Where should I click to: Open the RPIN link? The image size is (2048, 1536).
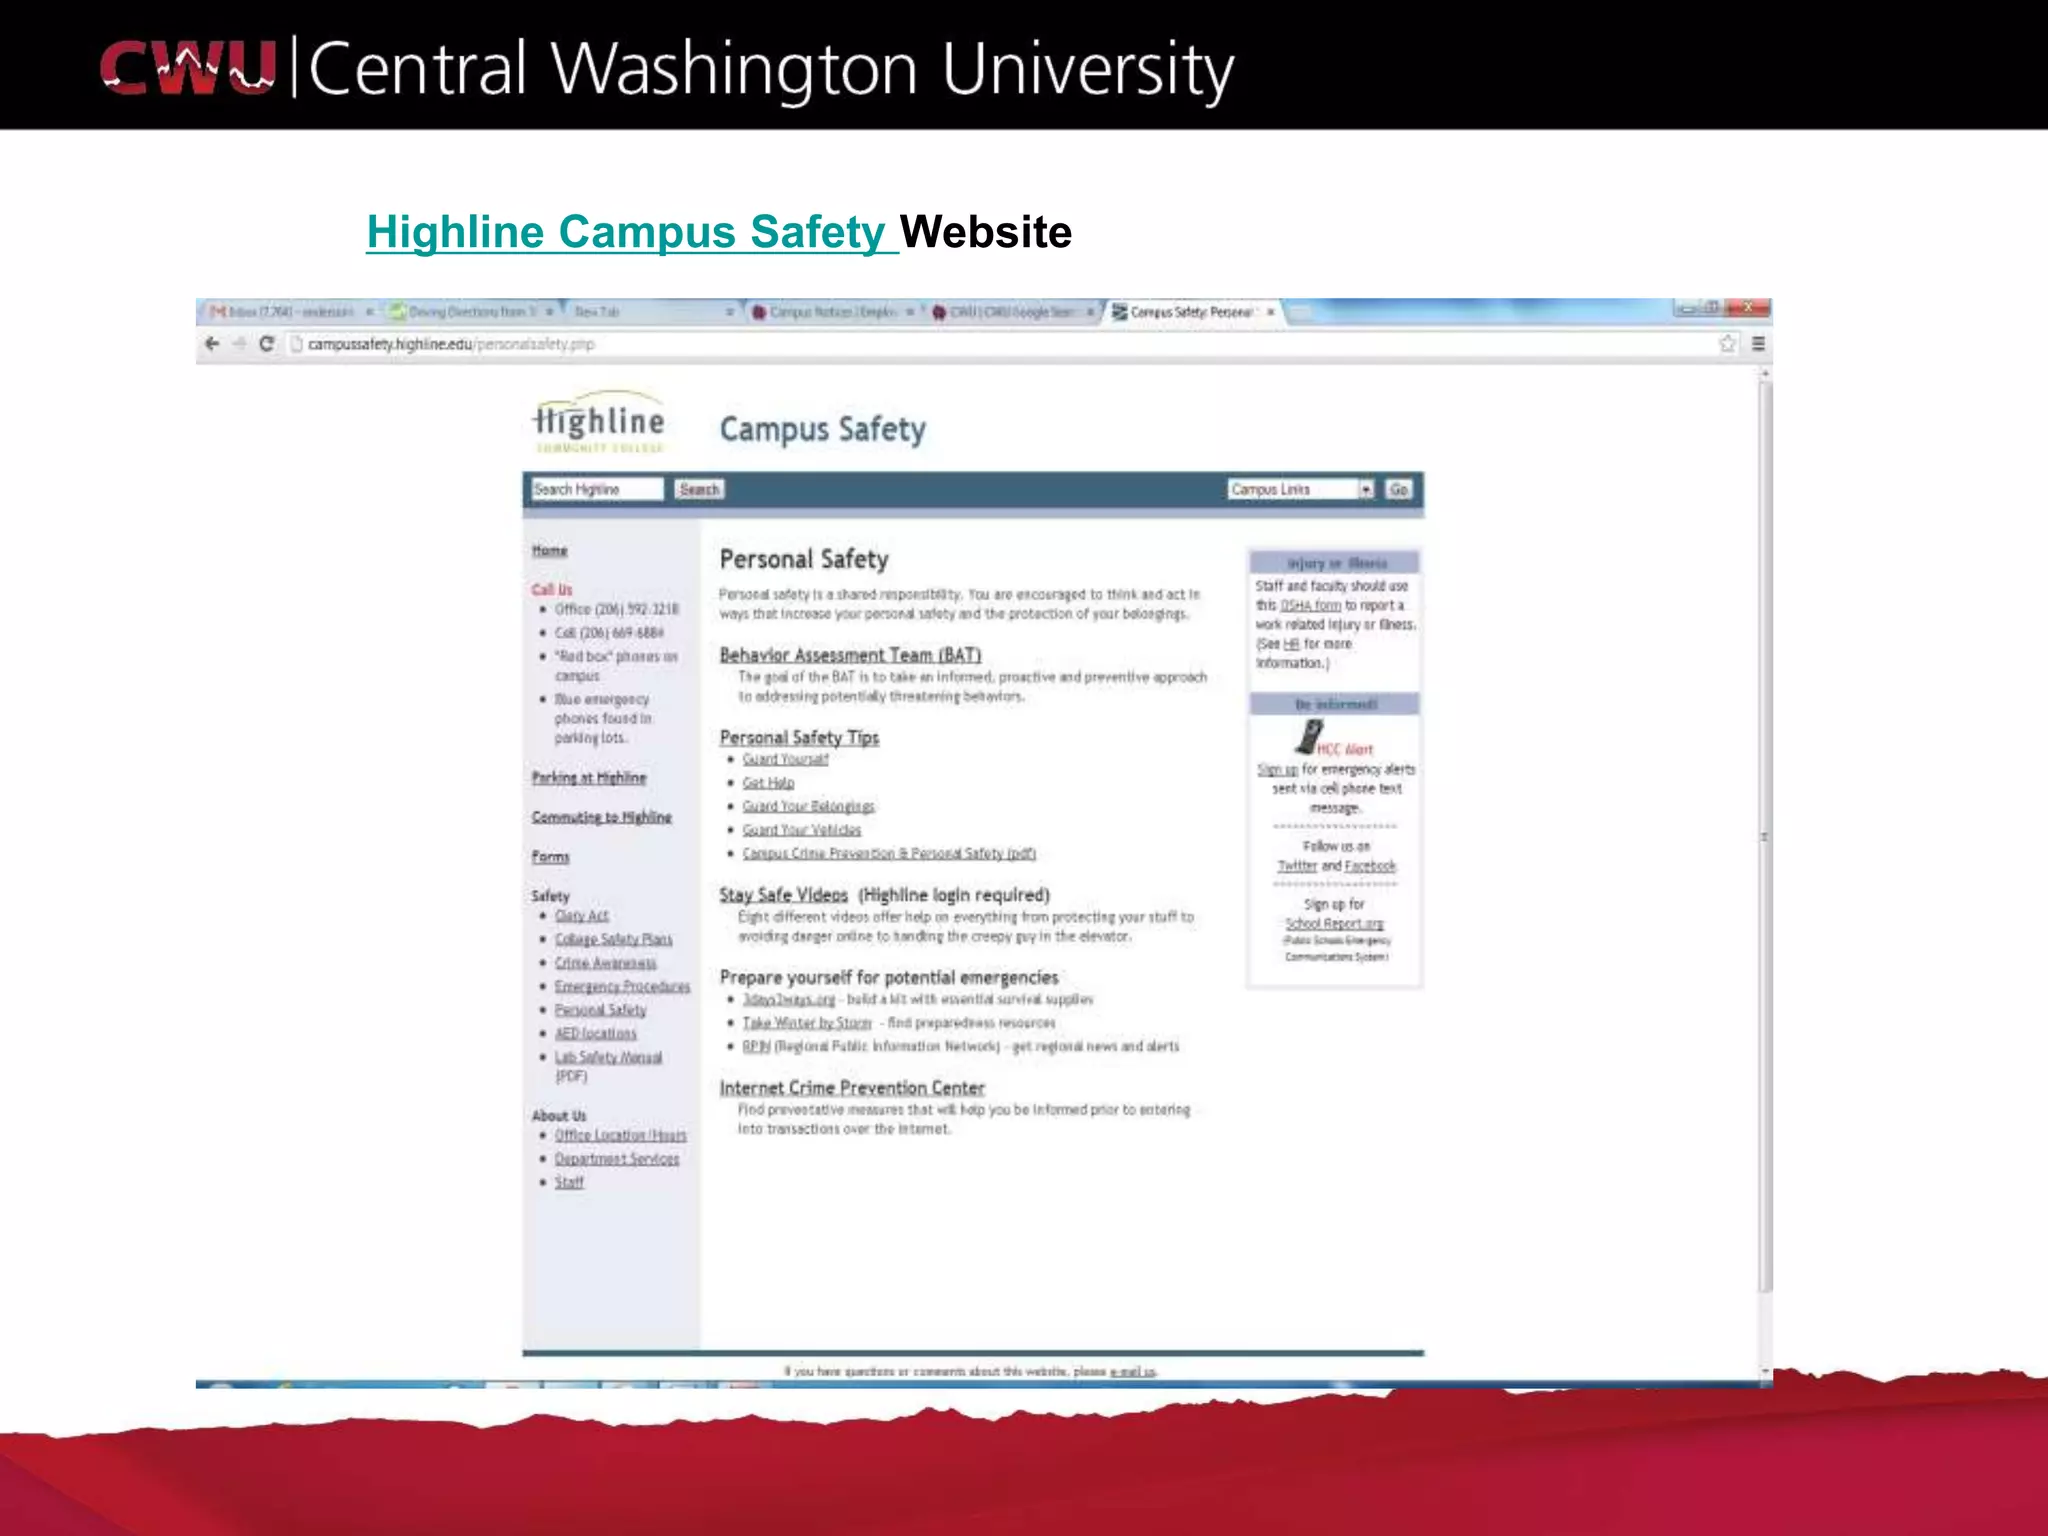tap(756, 1047)
